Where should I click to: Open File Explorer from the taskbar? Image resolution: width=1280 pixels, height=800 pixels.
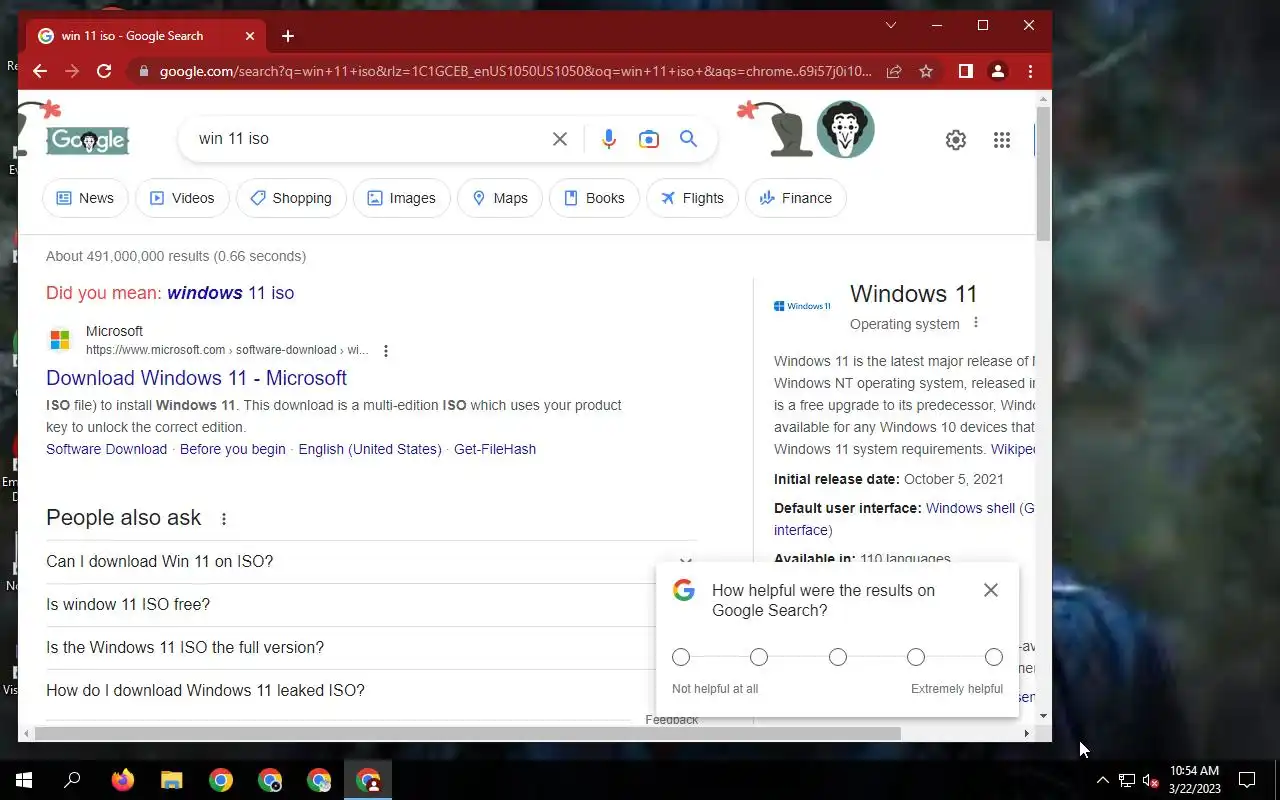tap(172, 780)
